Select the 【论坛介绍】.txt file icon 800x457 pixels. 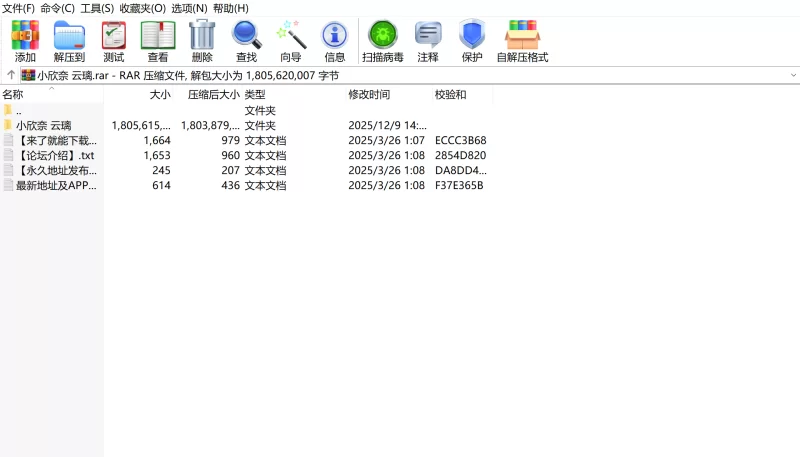click(8, 155)
